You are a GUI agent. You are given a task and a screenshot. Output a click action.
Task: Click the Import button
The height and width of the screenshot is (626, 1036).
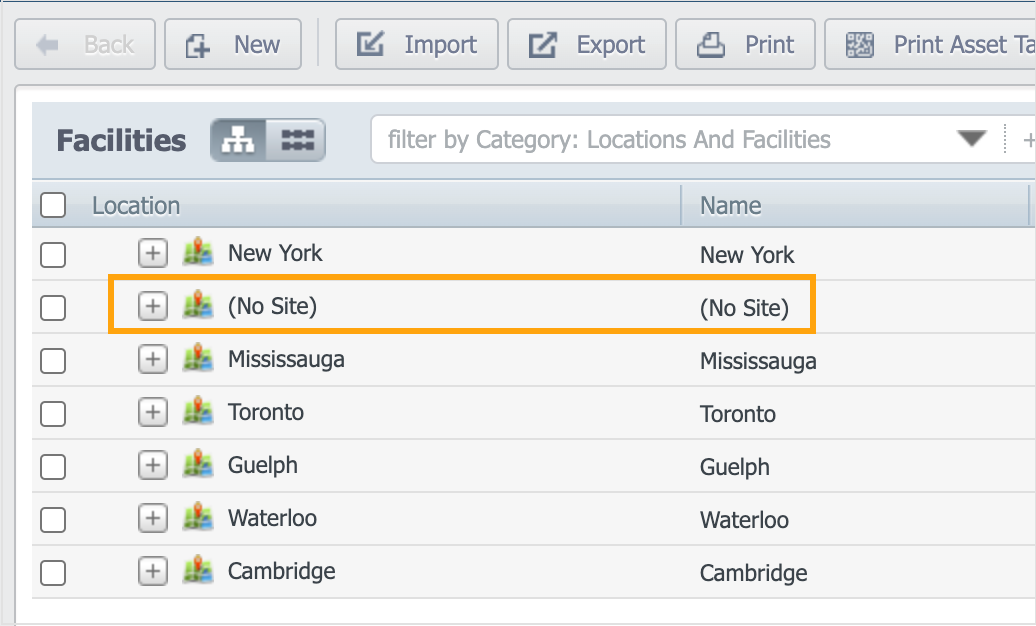[417, 45]
